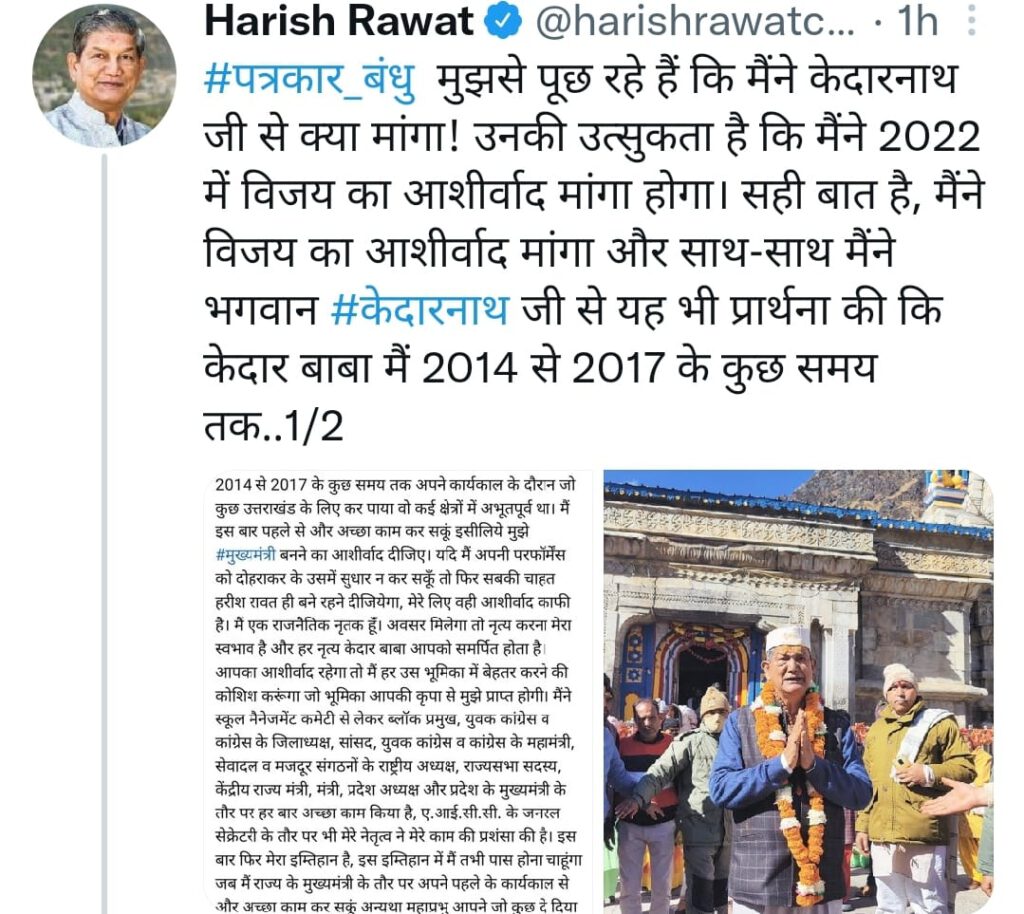Image resolution: width=1024 pixels, height=914 pixels.
Task: Click the first line of attached text image
Action: point(394,485)
